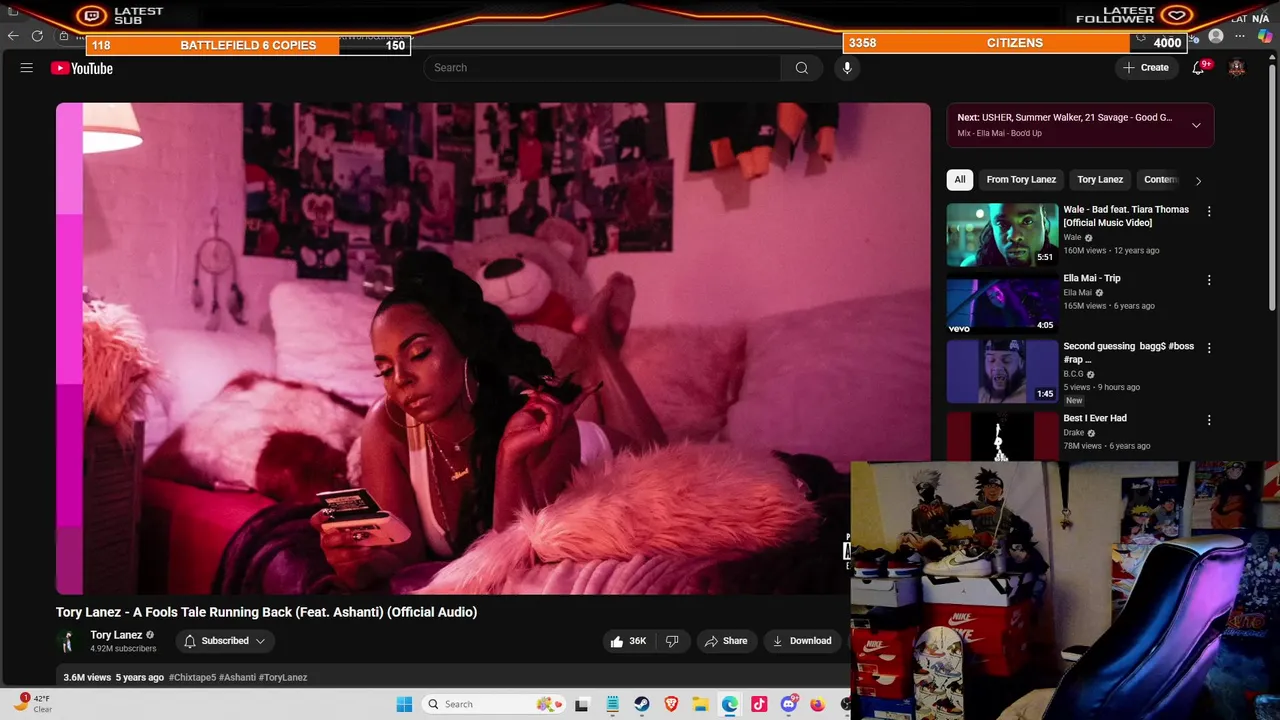Expand the Next up mix queue
1280x720 pixels.
click(1196, 125)
